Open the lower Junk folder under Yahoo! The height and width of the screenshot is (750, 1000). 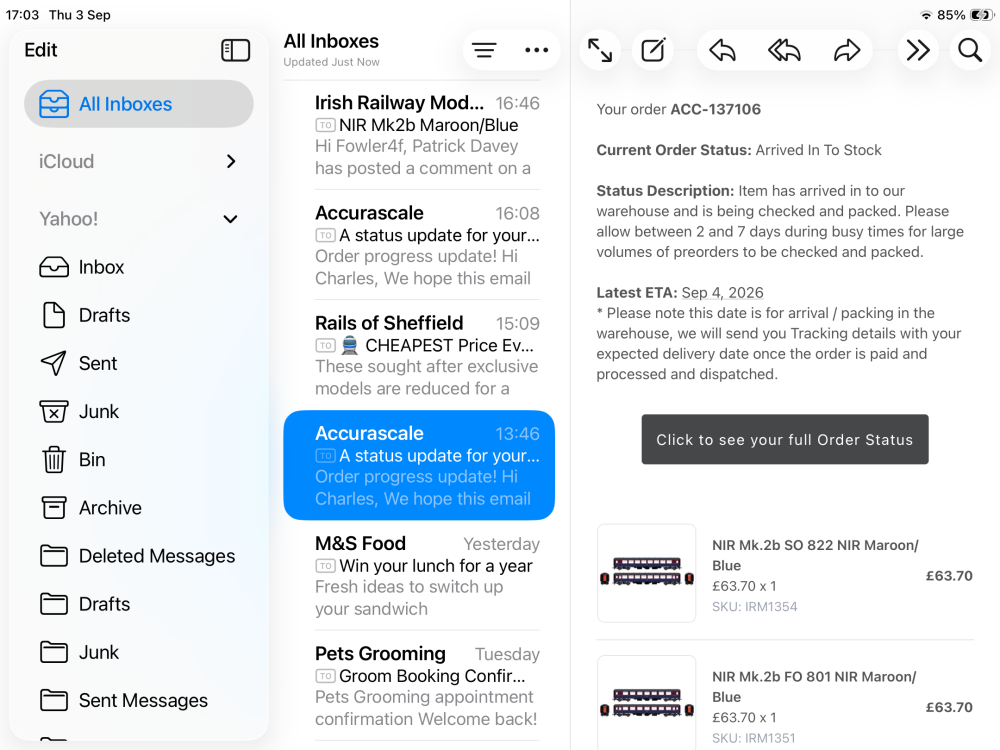pos(138,652)
